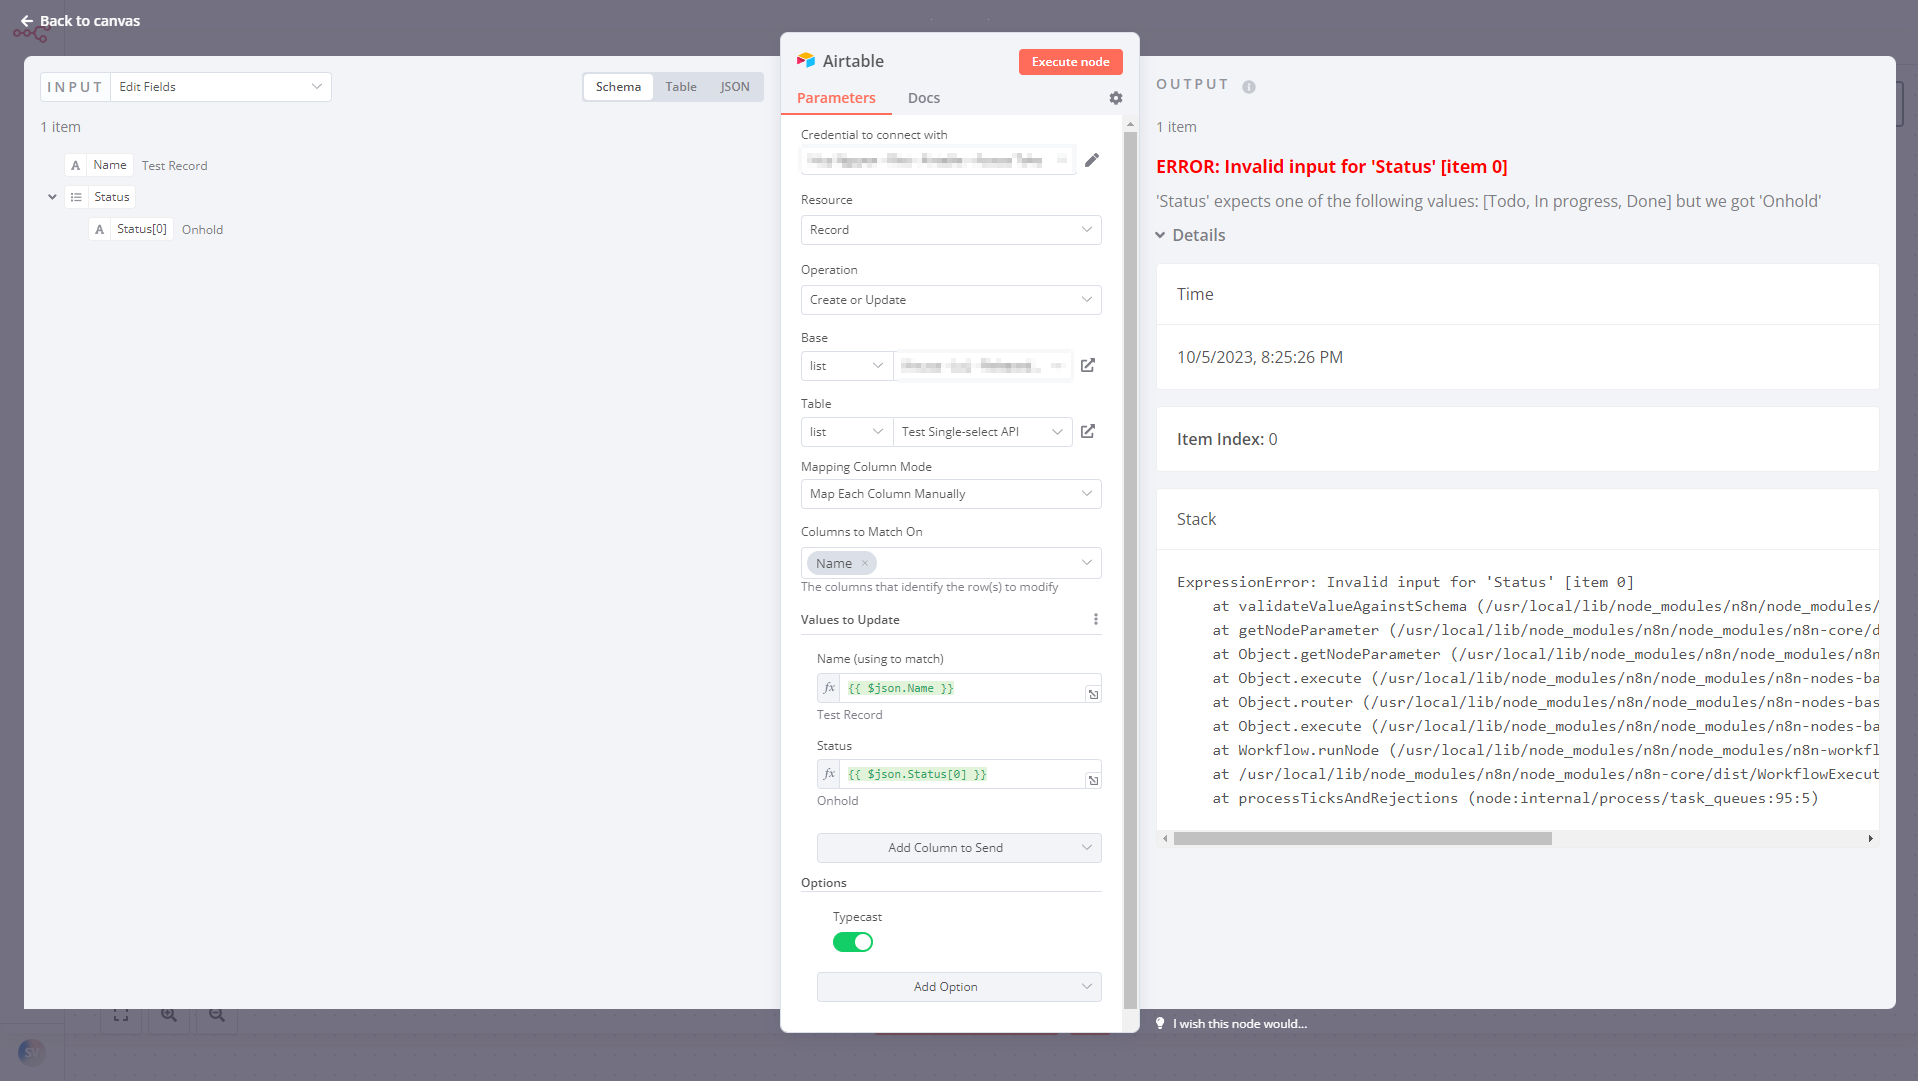
Task: Click the fx icon on the Status field
Action: 829,773
